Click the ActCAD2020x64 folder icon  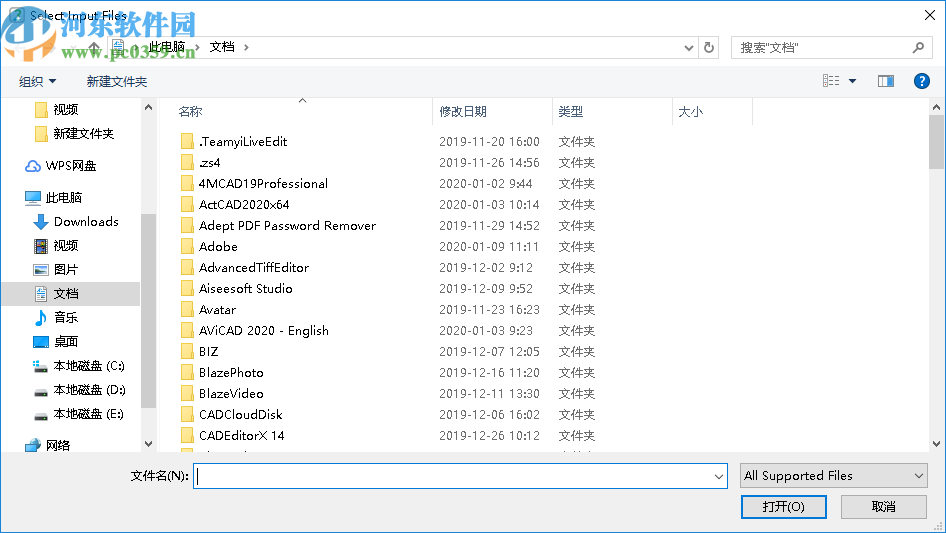coord(188,205)
